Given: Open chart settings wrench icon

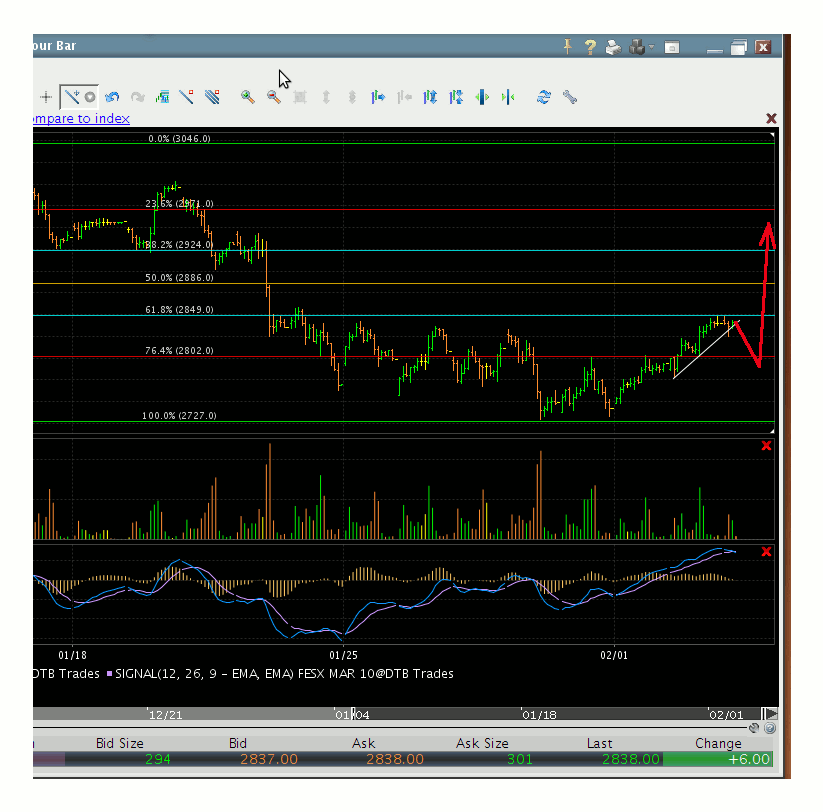Looking at the screenshot, I should click(569, 97).
